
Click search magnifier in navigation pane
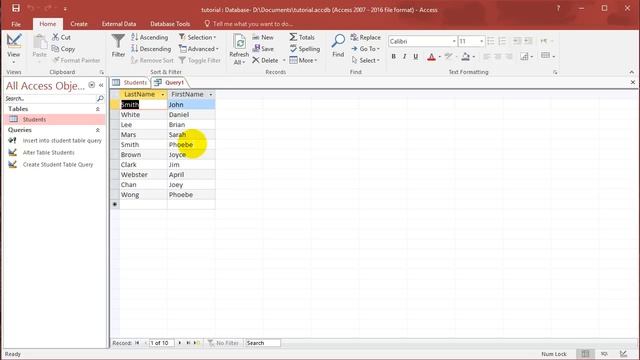tap(100, 98)
